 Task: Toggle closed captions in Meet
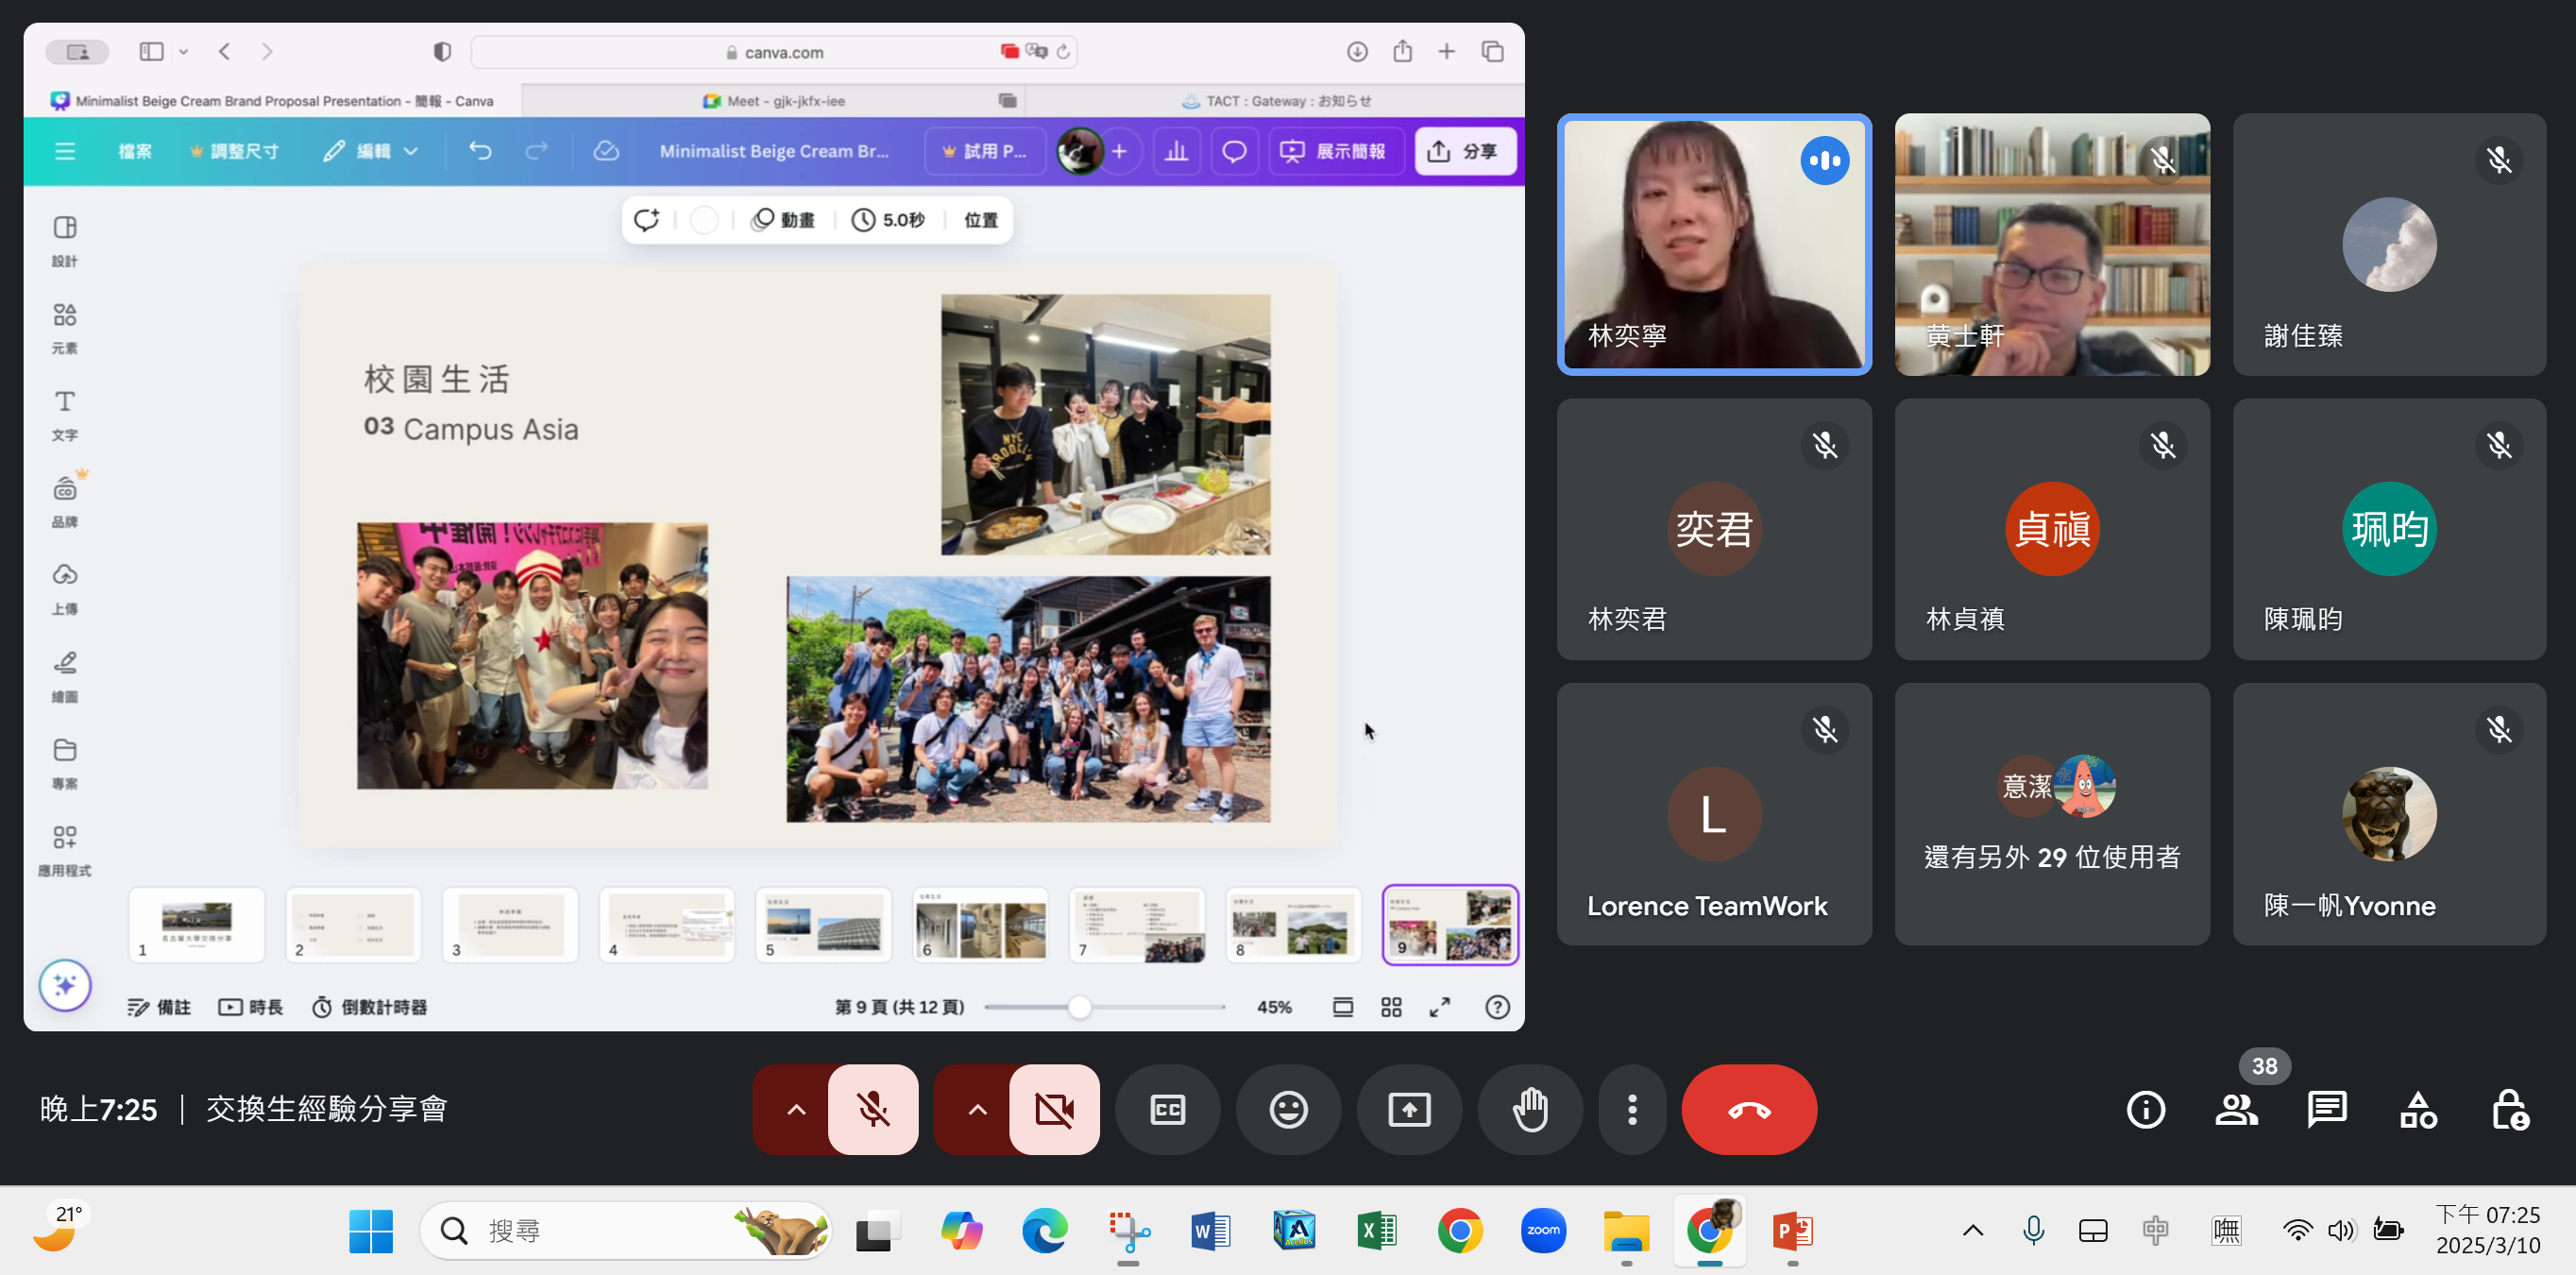pyautogui.click(x=1167, y=1110)
